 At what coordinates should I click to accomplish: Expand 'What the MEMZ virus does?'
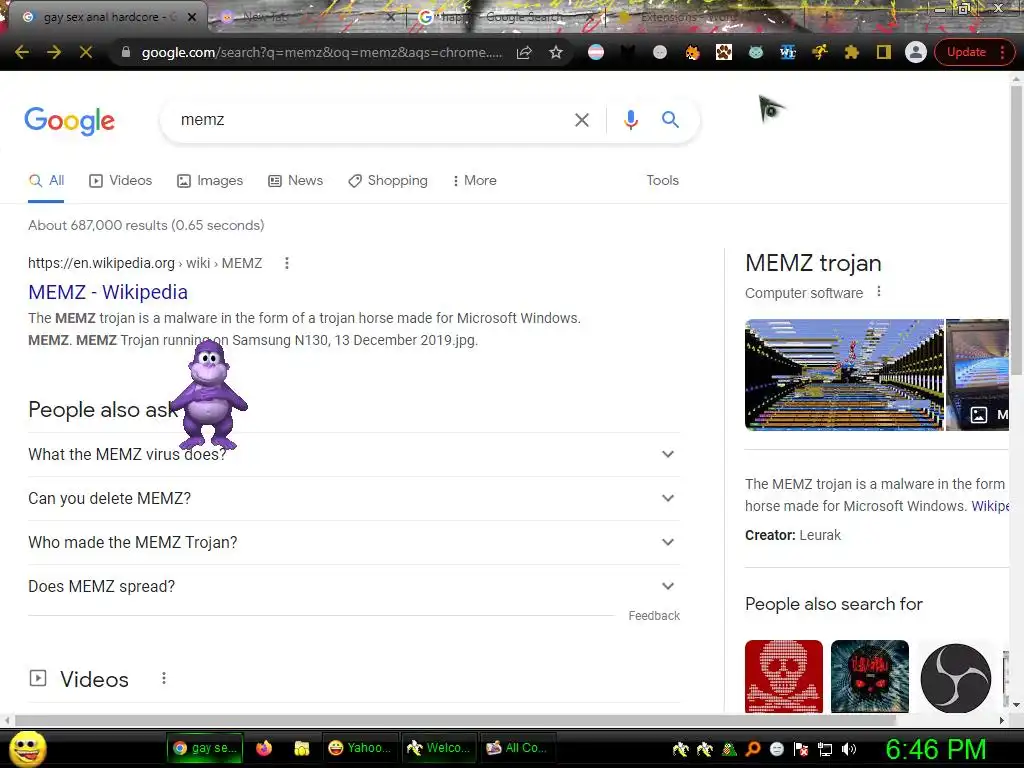pos(354,455)
